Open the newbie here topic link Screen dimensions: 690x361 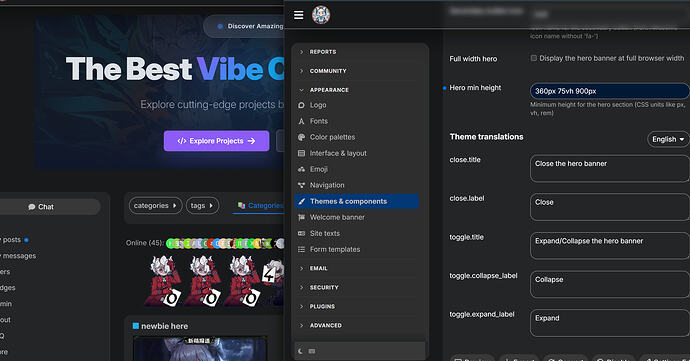coord(165,326)
